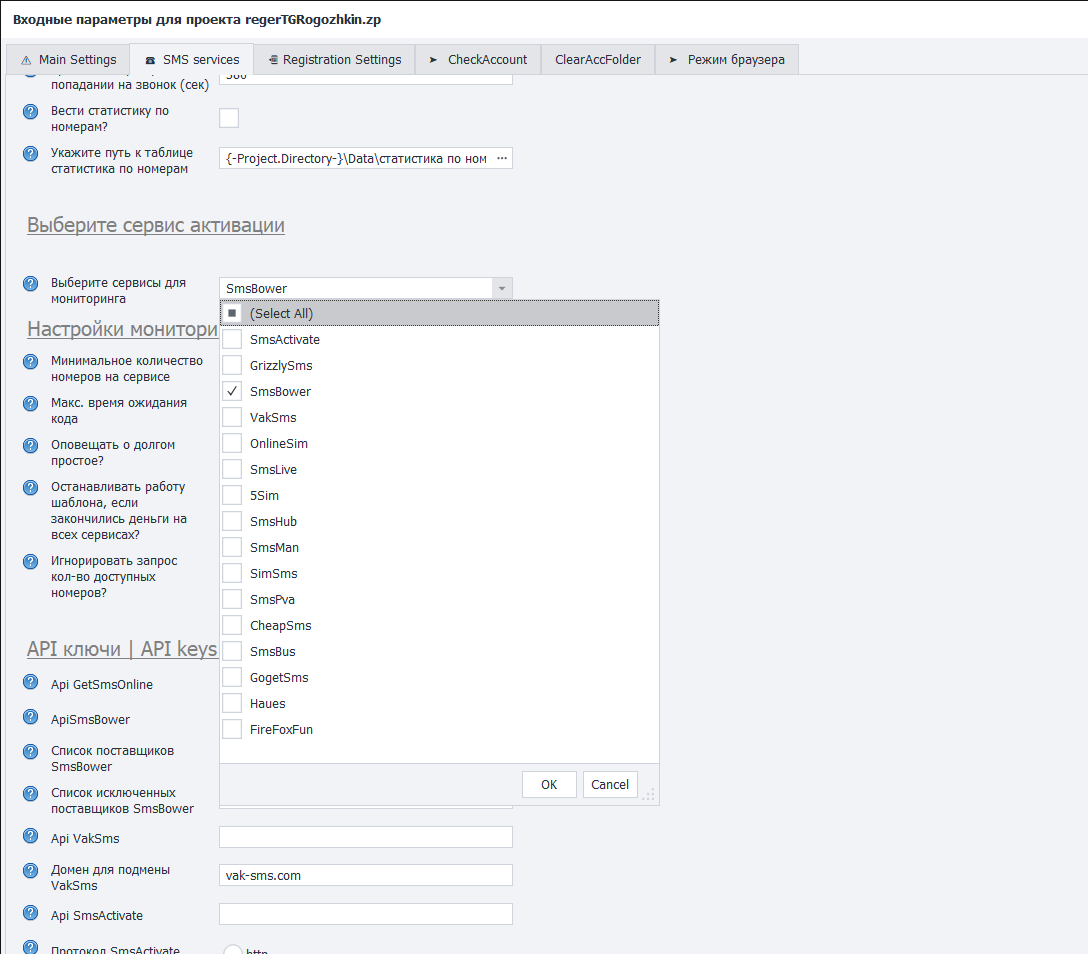Click help icon for 'Укажите путь к таблице'
The width and height of the screenshot is (1088, 954).
point(31,153)
